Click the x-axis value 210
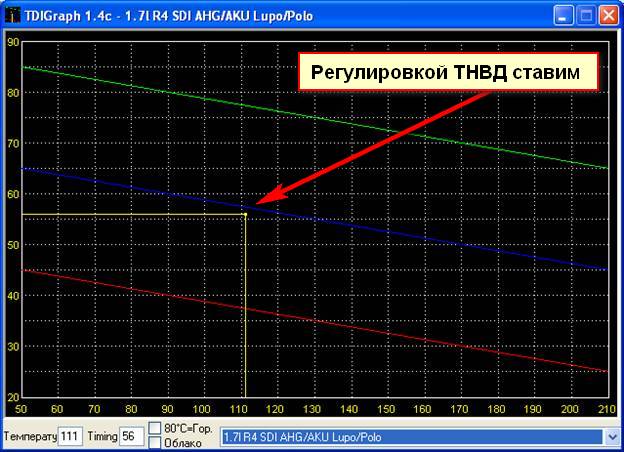 coord(607,409)
